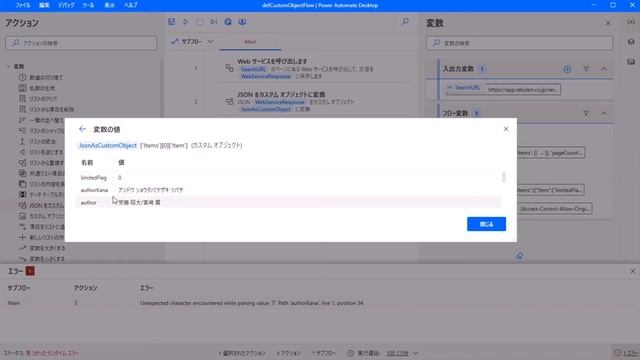Click the filter icon in the フロー変数 header
Image resolution: width=640 pixels, height=360 pixels.
586,113
